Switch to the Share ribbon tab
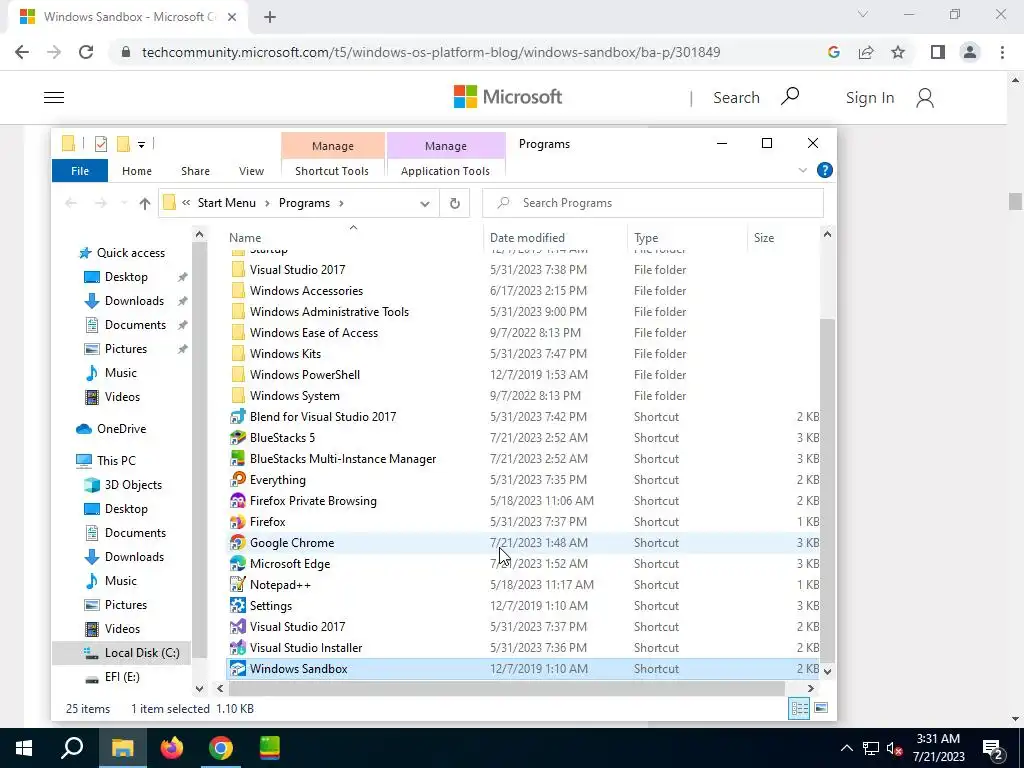This screenshot has height=768, width=1024. 195,171
